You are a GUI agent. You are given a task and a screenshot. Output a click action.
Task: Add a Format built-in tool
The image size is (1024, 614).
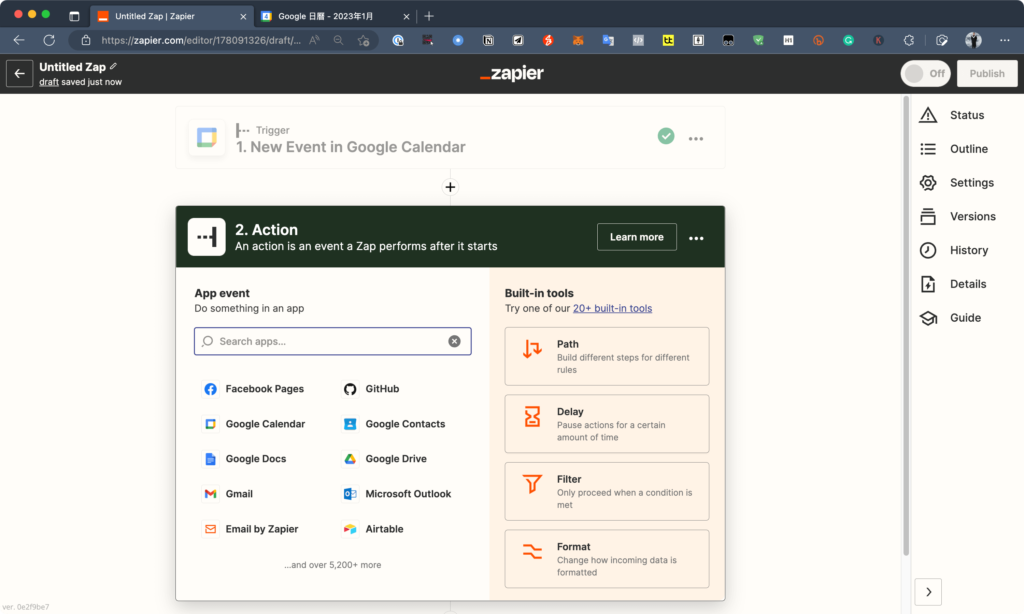coord(607,559)
